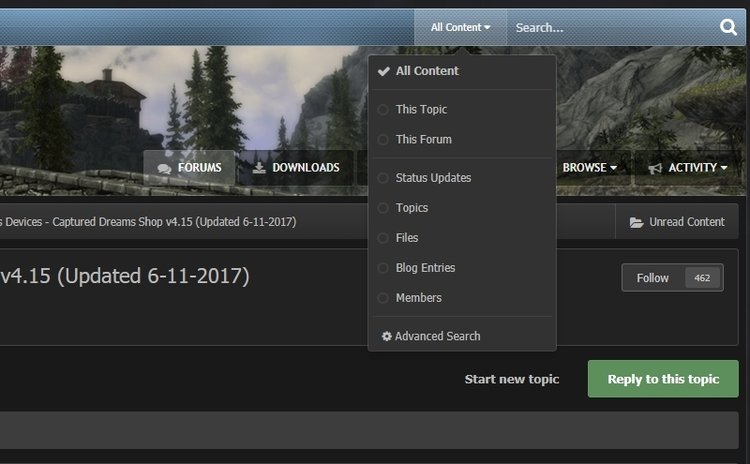The height and width of the screenshot is (464, 750).
Task: Expand the Browse navigation dropdown
Action: point(589,168)
